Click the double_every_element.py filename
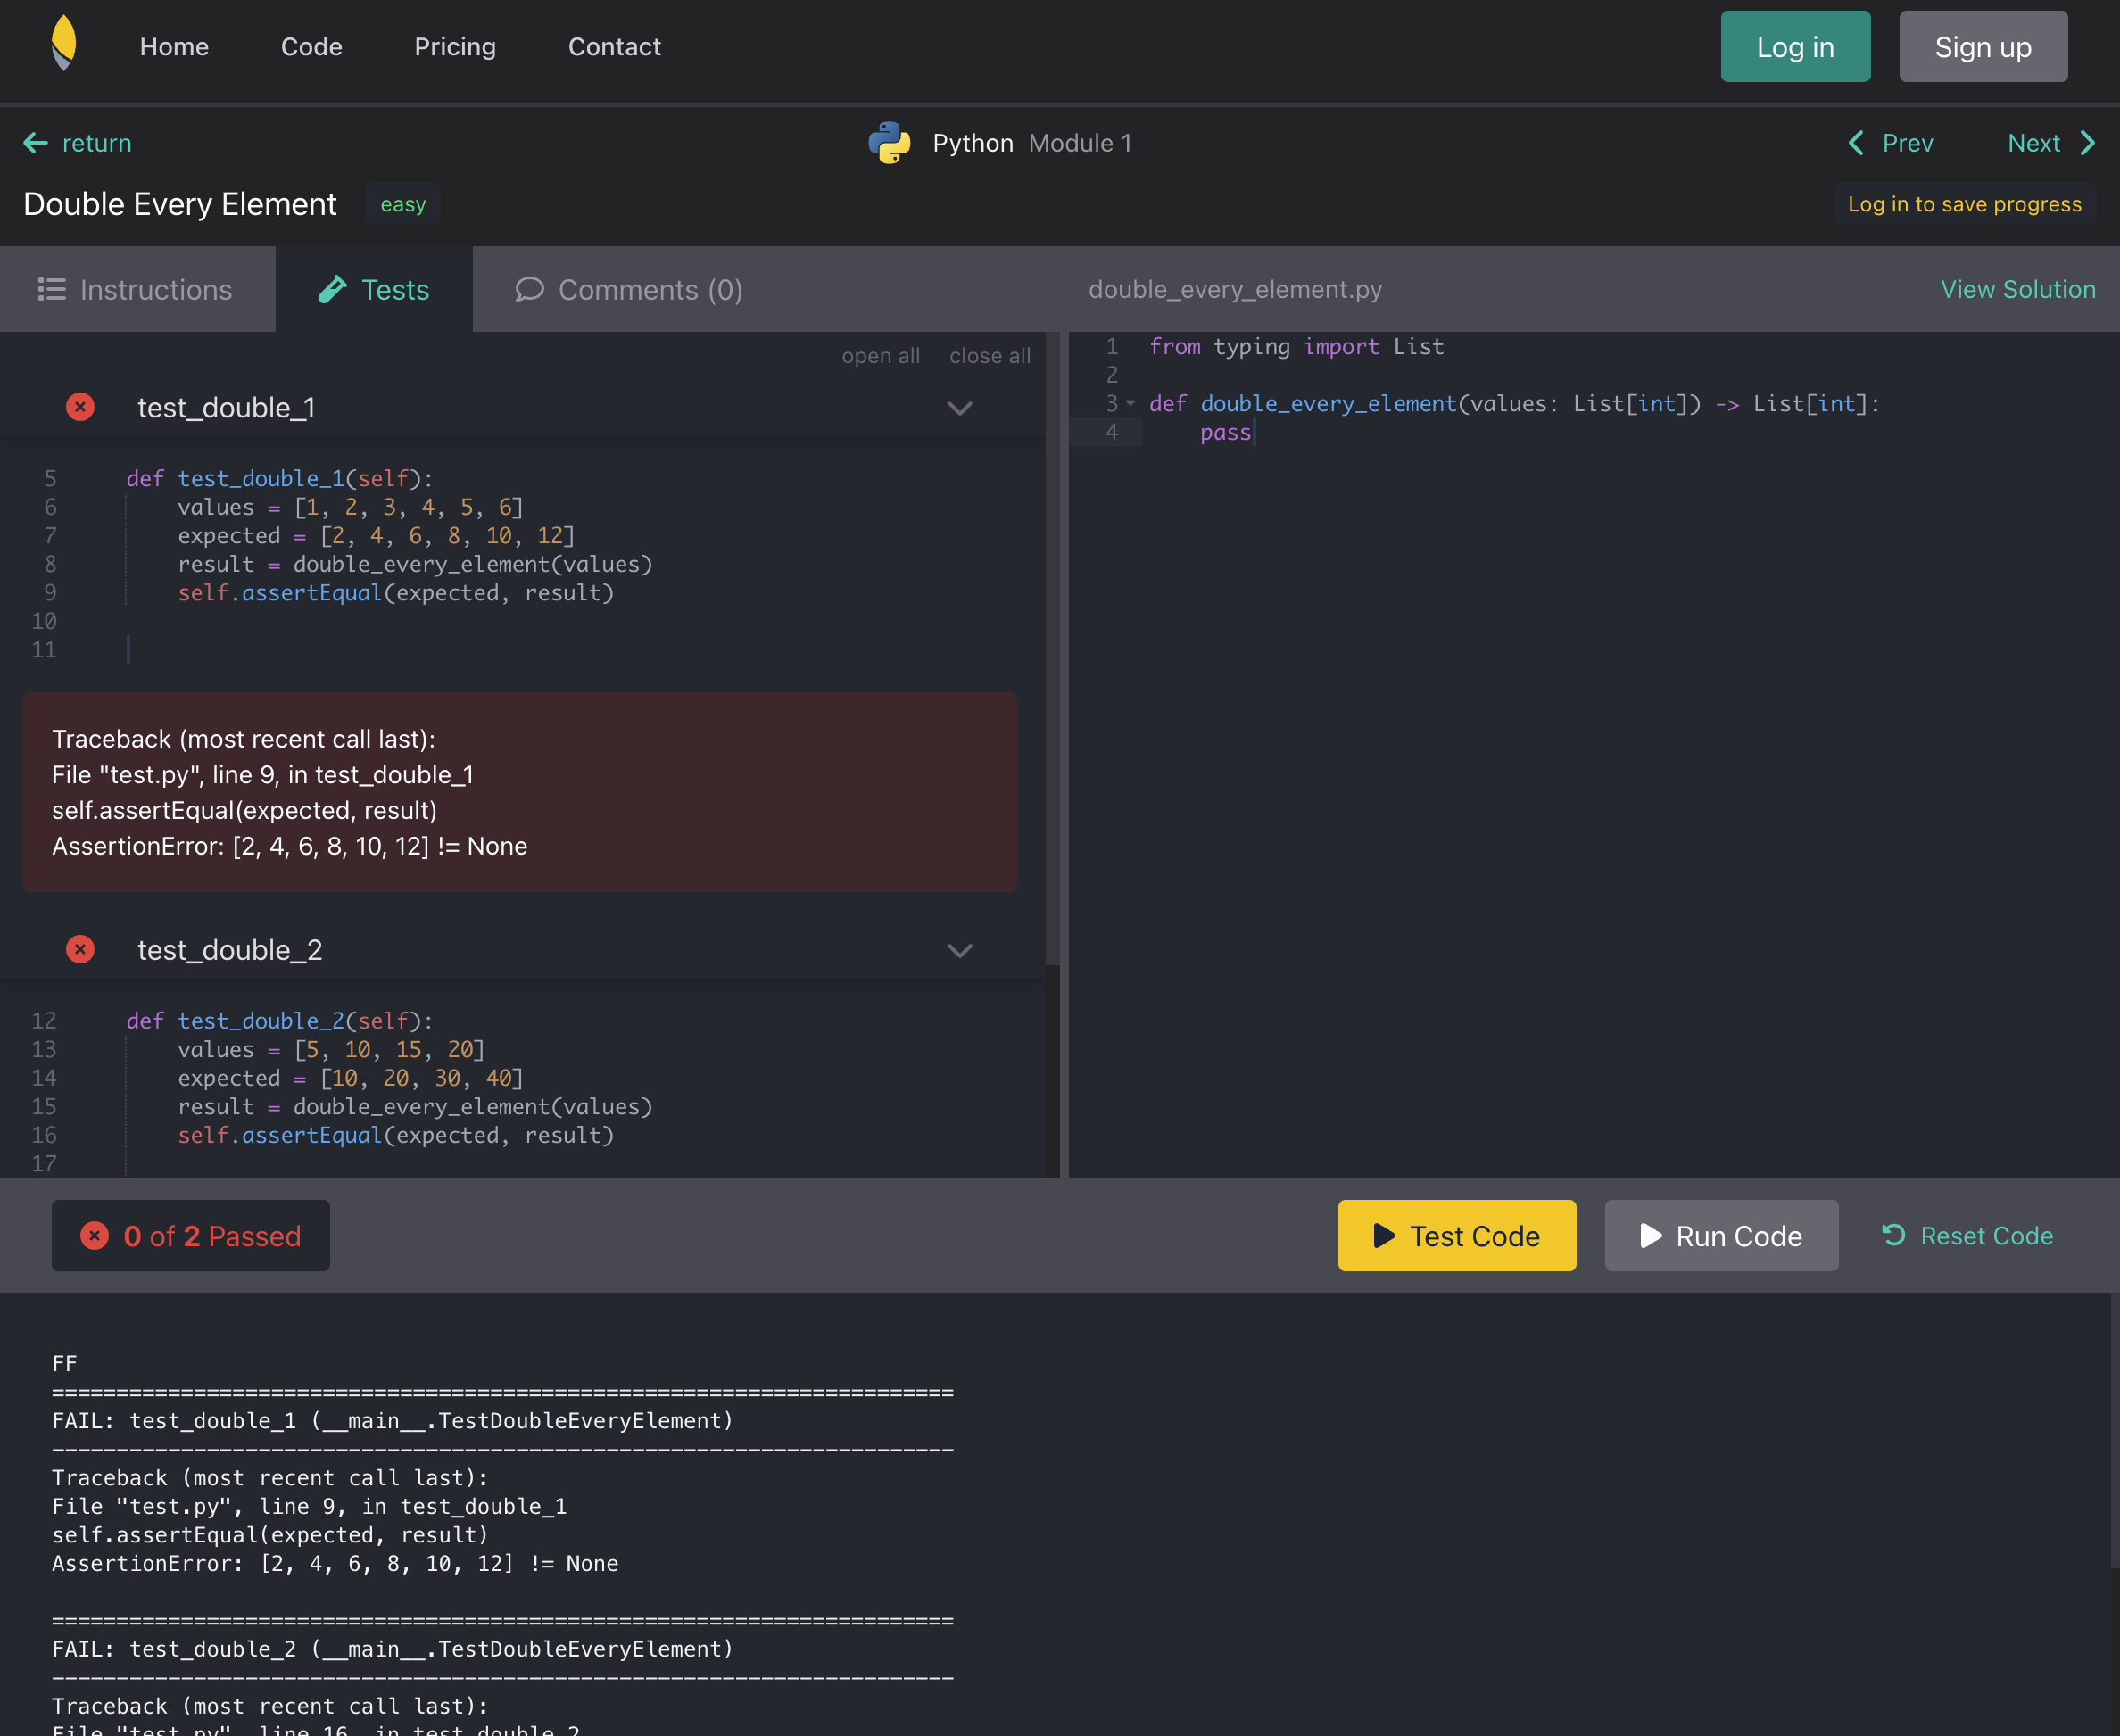 tap(1235, 289)
